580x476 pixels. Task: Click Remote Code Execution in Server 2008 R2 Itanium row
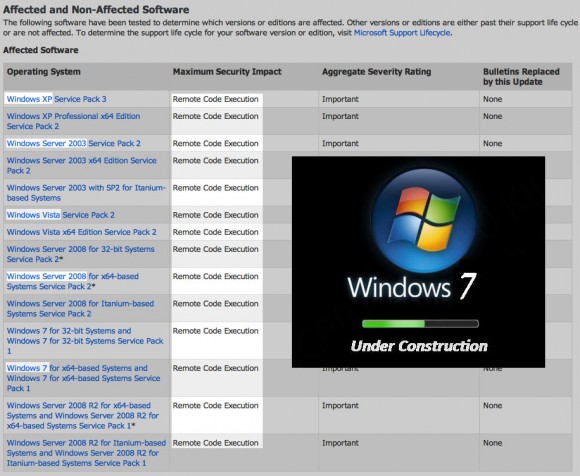tap(216, 443)
